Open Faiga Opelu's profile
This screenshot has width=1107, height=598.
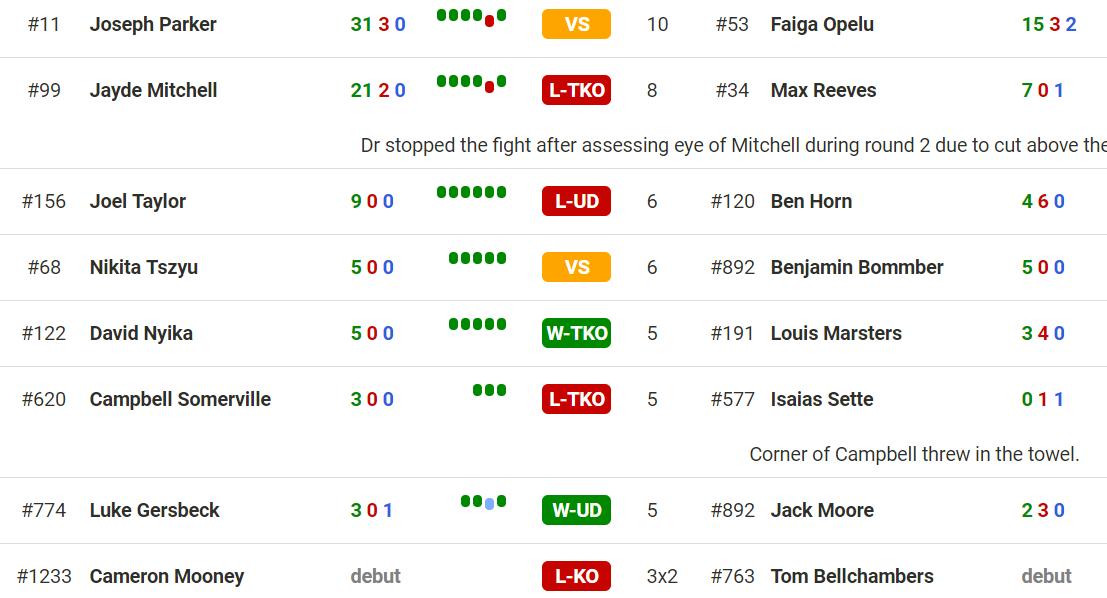(x=822, y=24)
